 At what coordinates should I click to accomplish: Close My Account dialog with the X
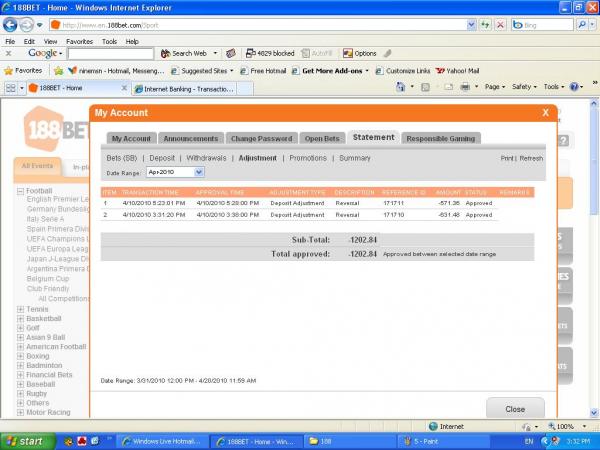(545, 113)
